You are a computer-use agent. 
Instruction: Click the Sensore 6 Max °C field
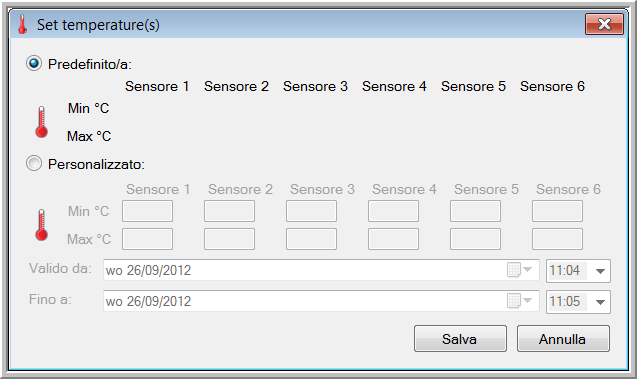(557, 239)
